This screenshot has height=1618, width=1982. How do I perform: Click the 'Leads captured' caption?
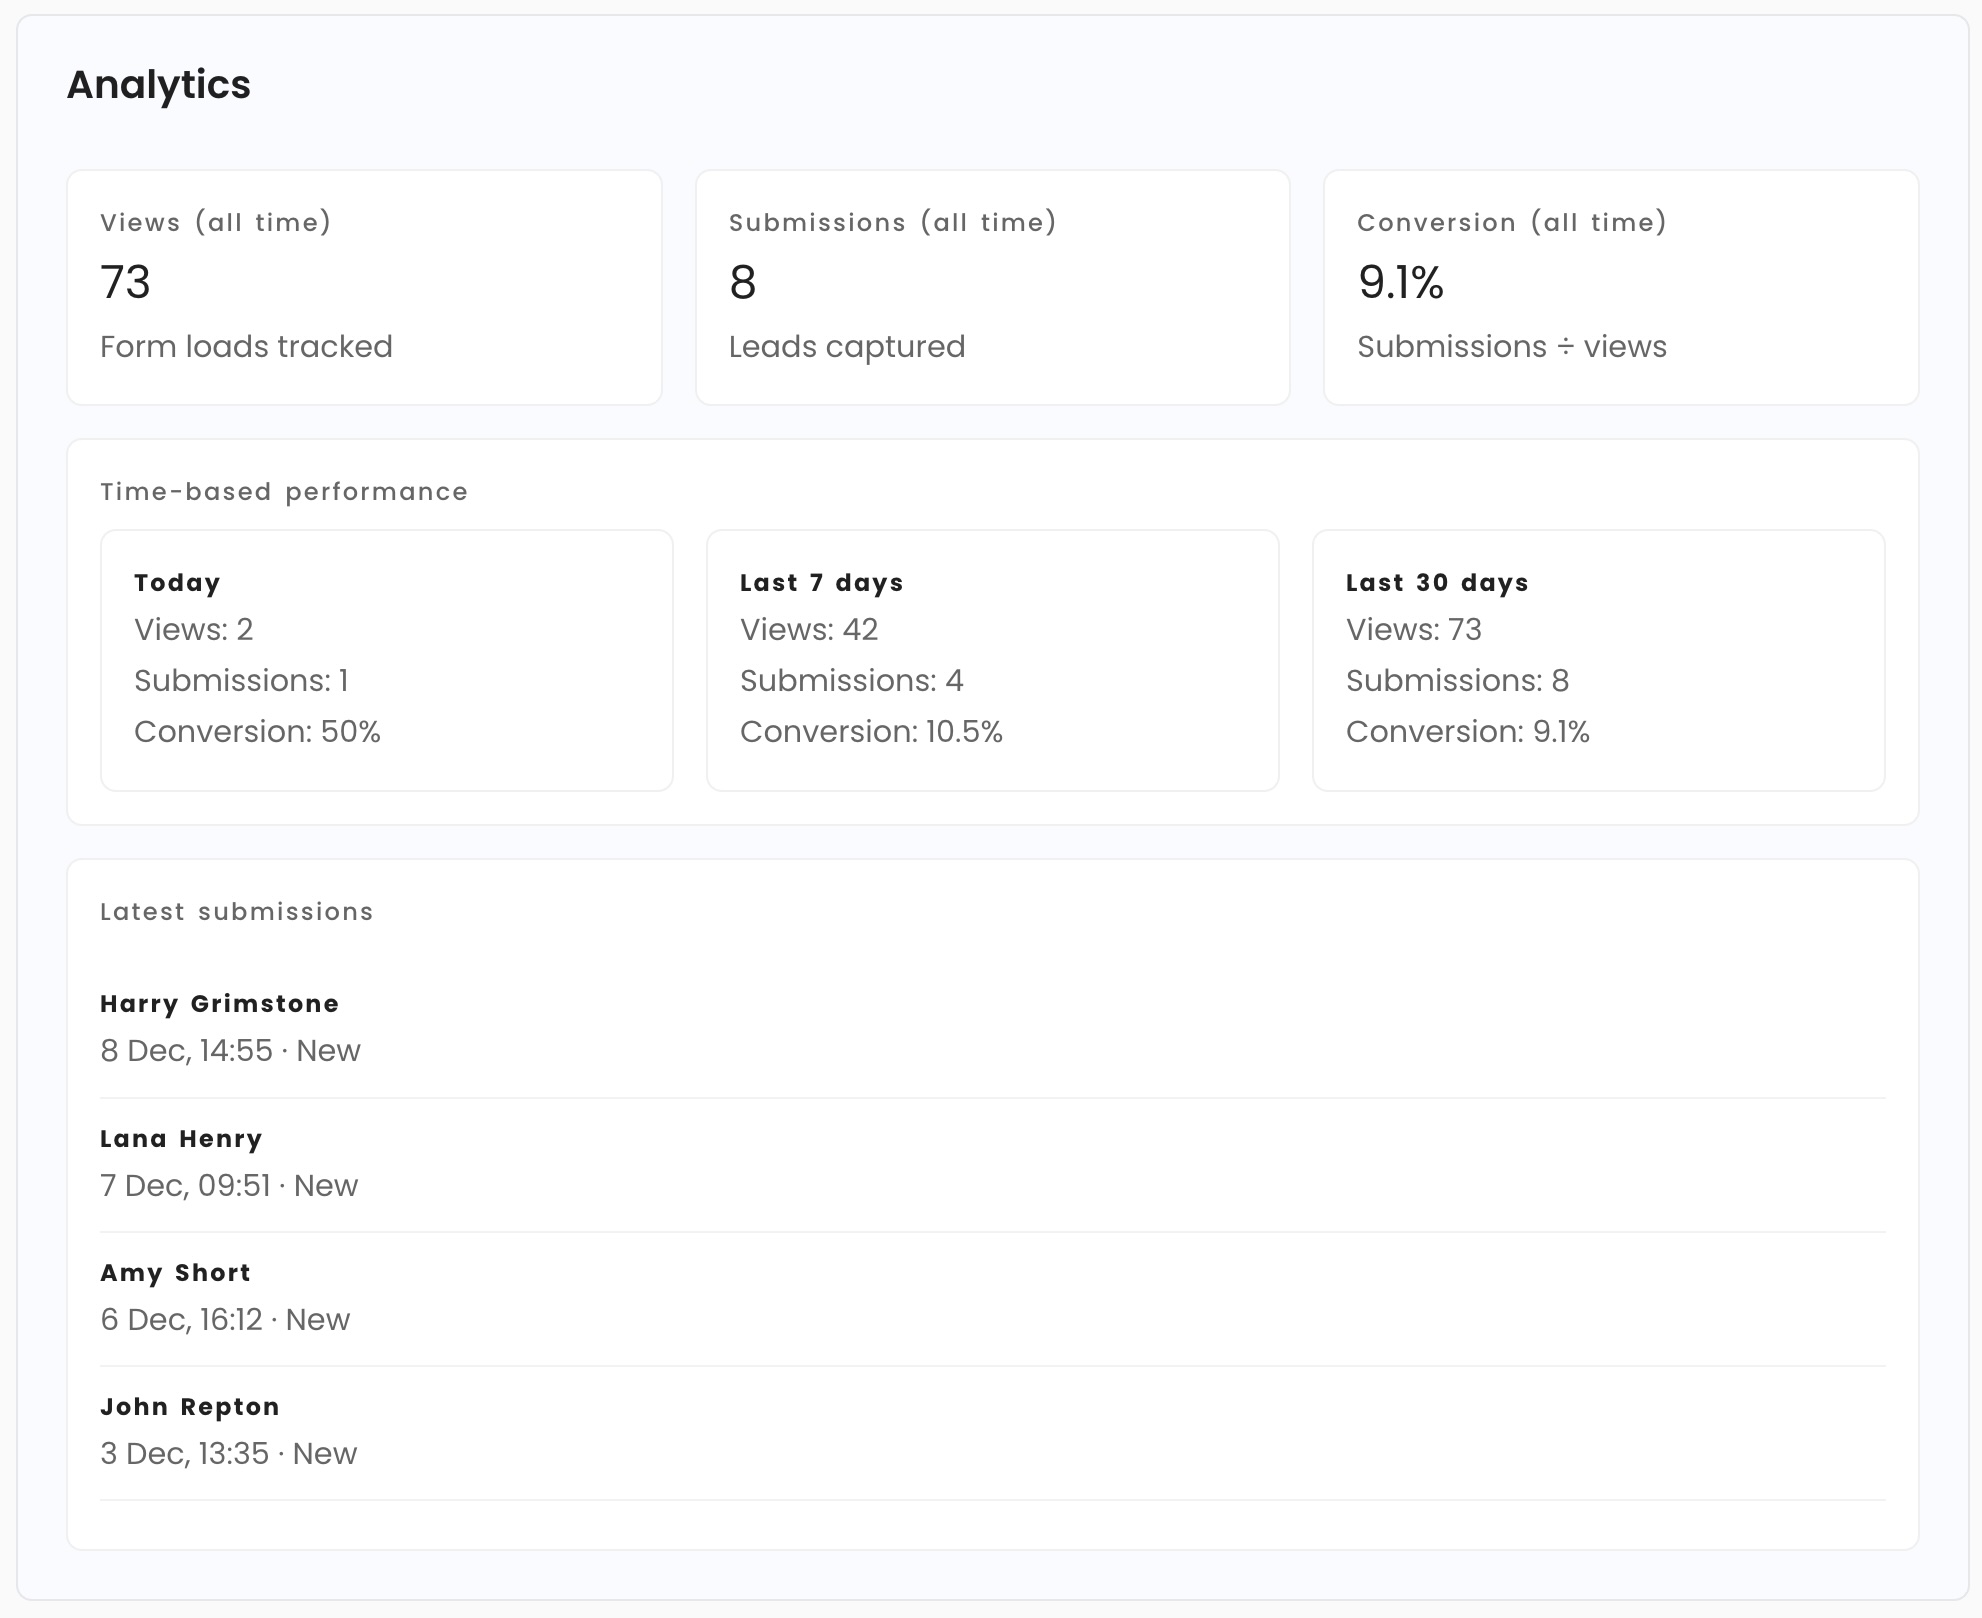coord(847,346)
